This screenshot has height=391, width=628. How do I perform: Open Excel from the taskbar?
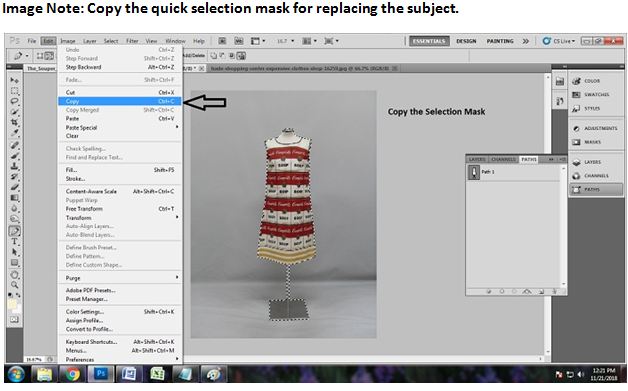pyautogui.click(x=157, y=374)
